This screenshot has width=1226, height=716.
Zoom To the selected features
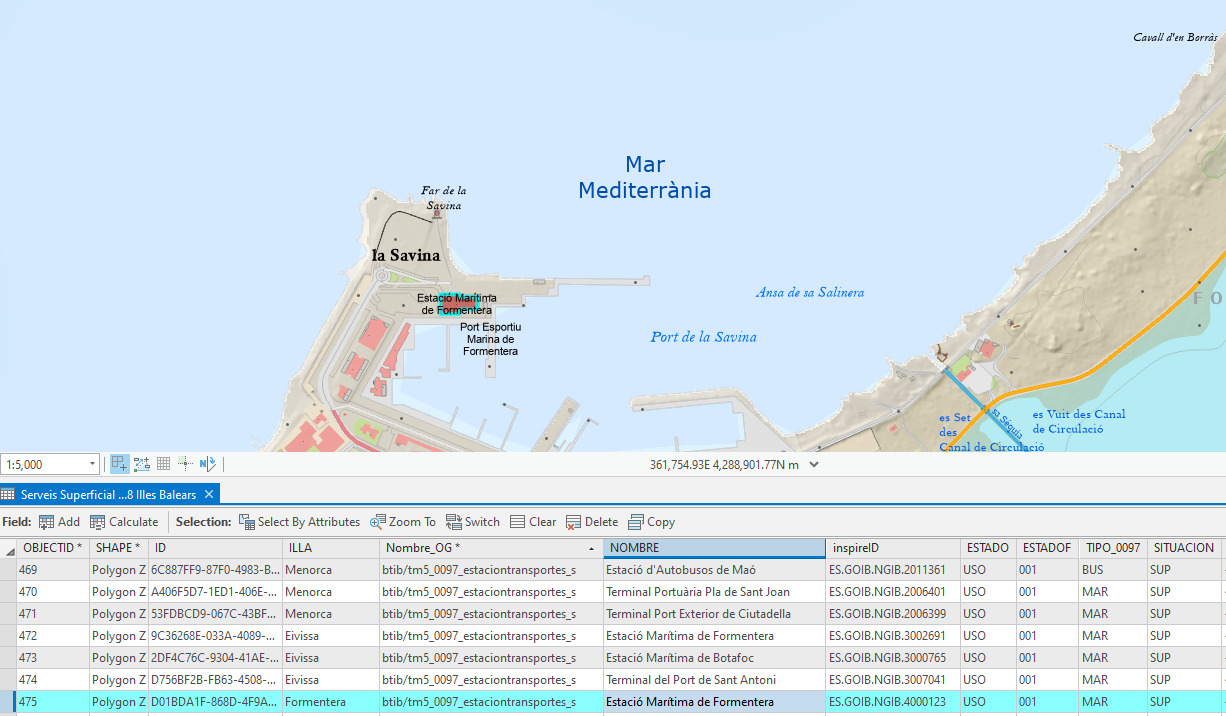pos(403,522)
